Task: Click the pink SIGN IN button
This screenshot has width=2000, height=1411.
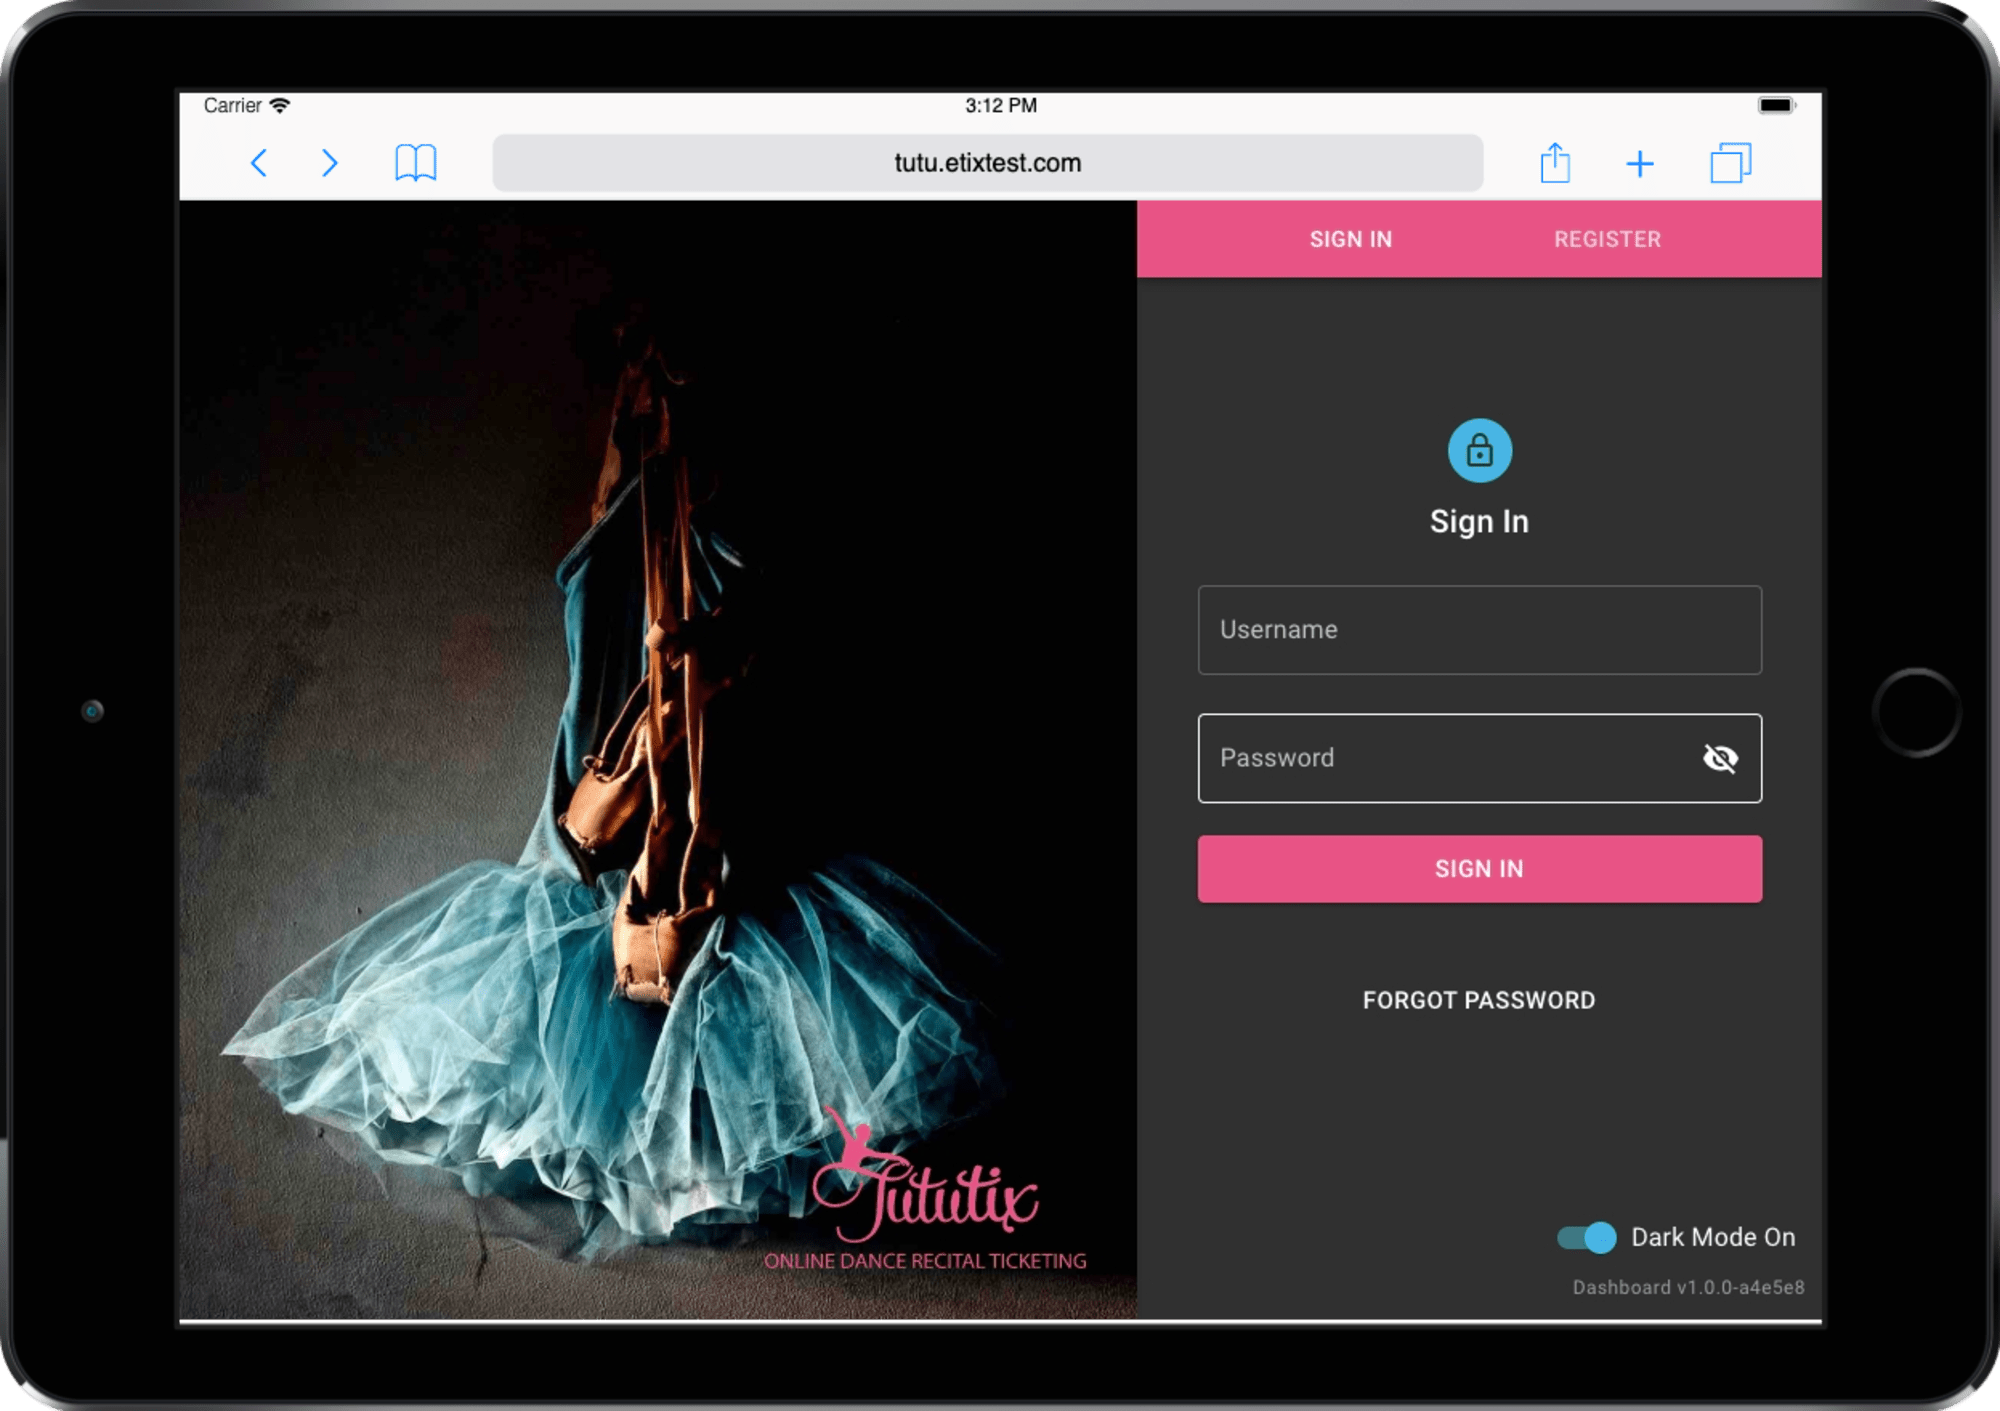Action: (1479, 869)
